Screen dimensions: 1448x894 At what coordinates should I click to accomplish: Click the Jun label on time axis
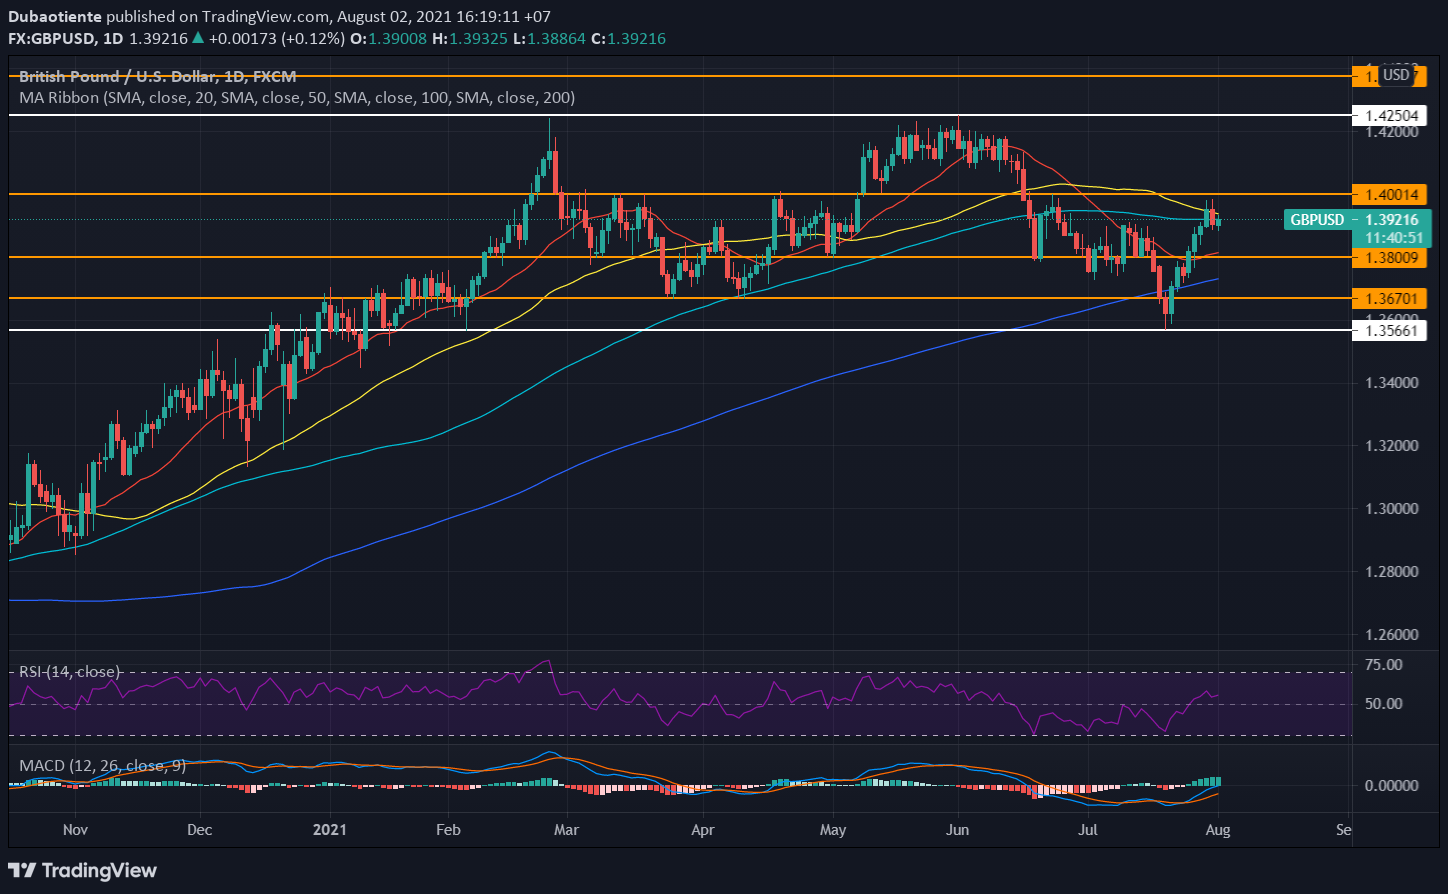pos(958,830)
